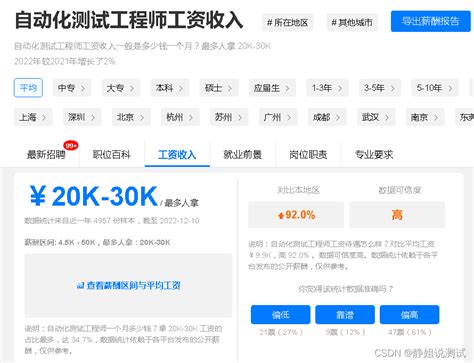Click the 高 data reliability value
The width and height of the screenshot is (474, 363).
click(397, 215)
